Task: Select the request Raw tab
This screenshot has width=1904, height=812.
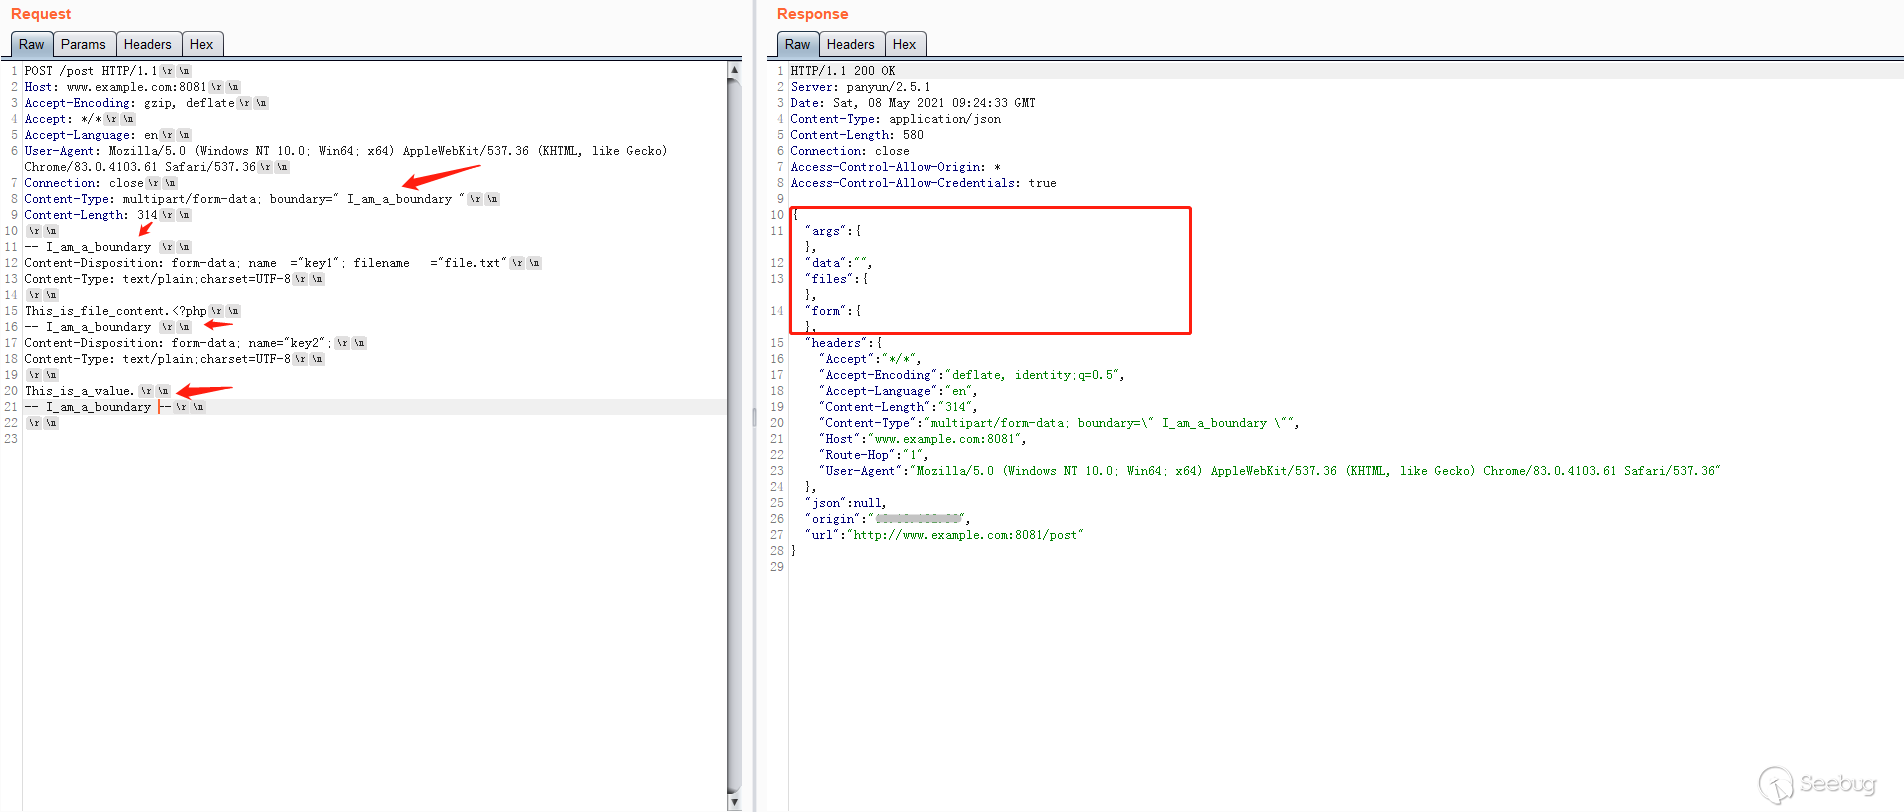Action: coord(31,44)
